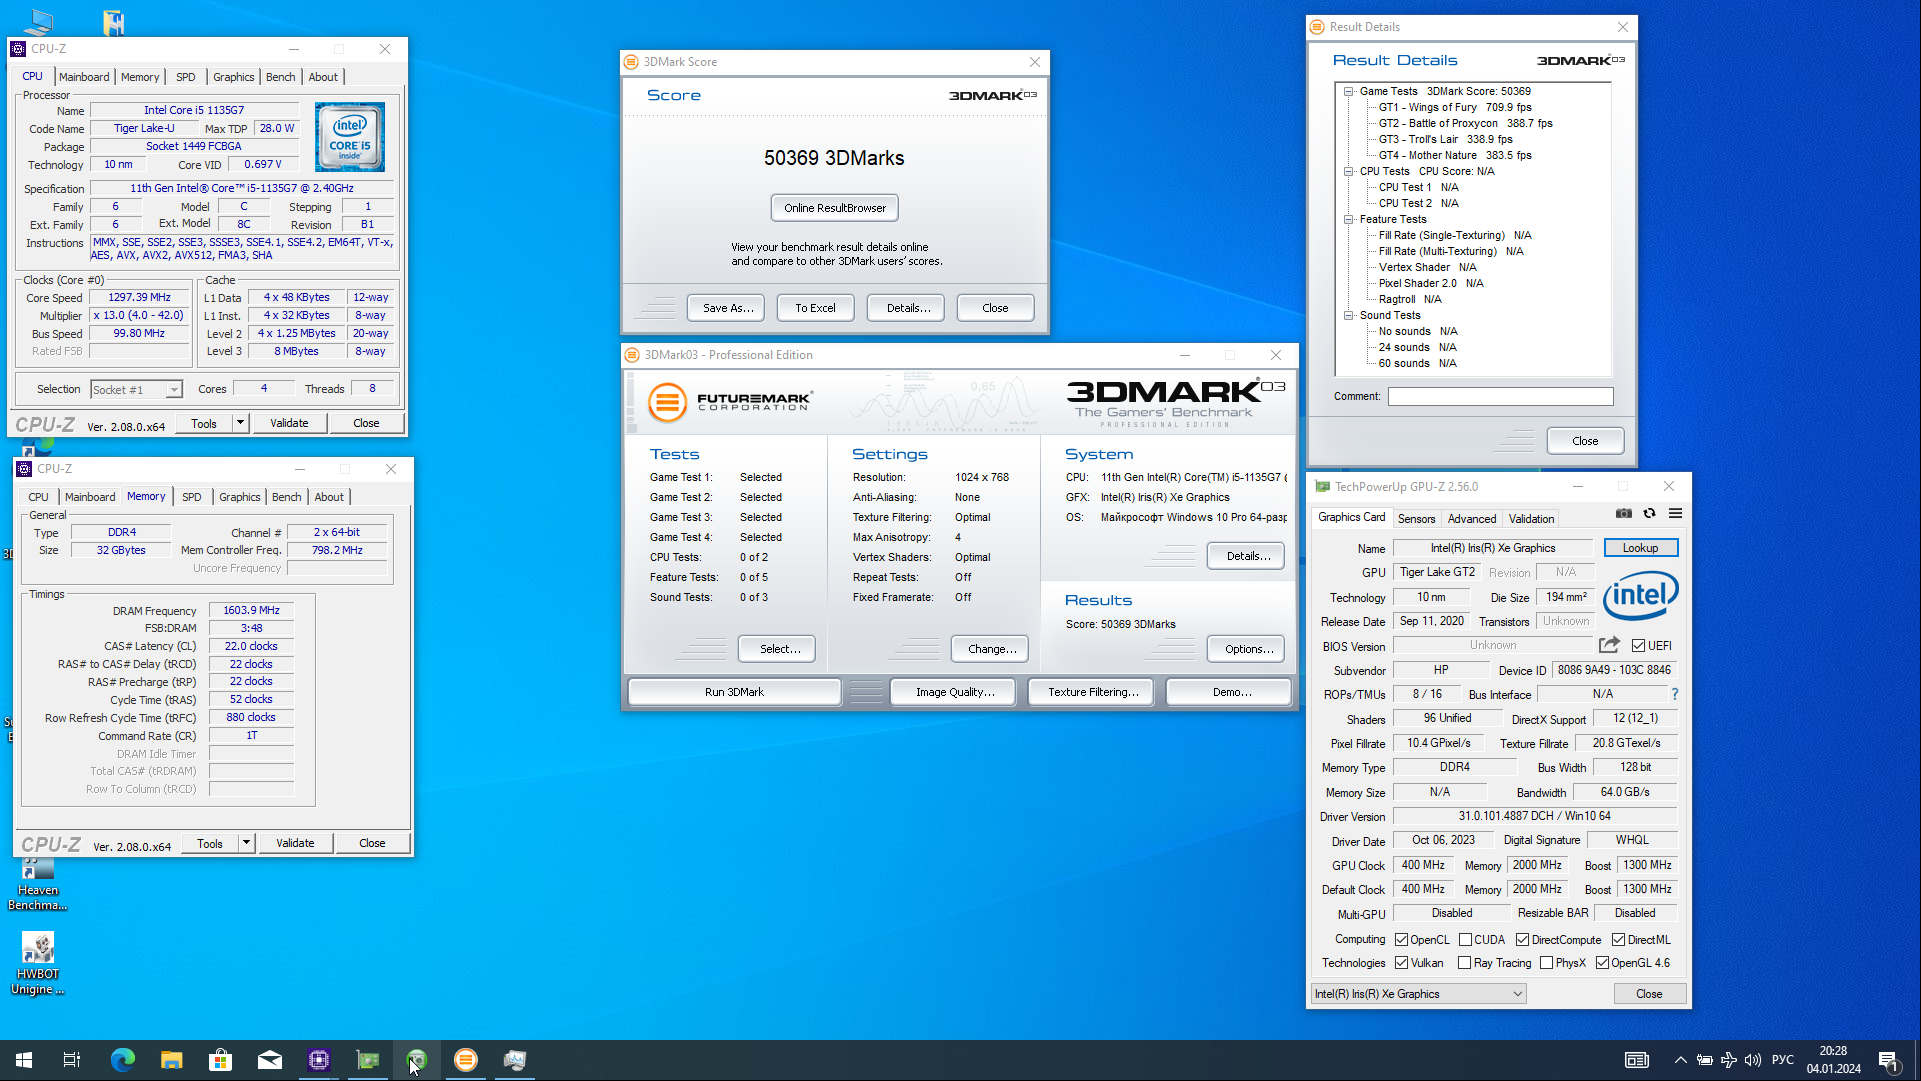Image resolution: width=1921 pixels, height=1081 pixels.
Task: Toggle the Vulkan checkbox
Action: coord(1402,962)
